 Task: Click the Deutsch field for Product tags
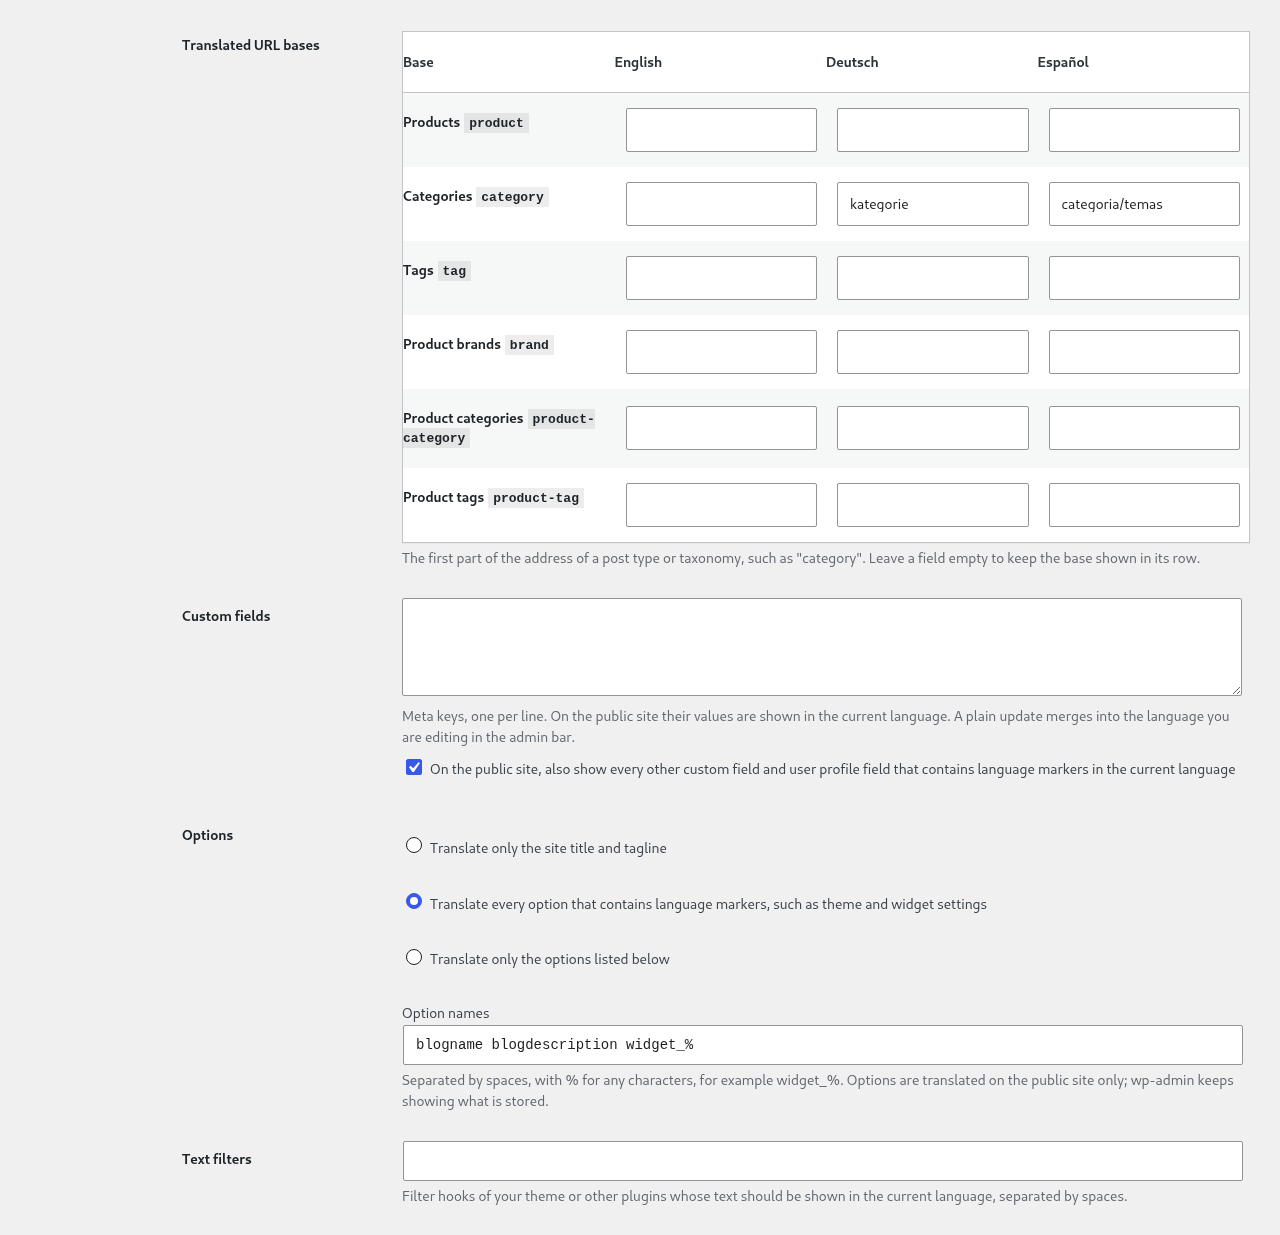[933, 505]
